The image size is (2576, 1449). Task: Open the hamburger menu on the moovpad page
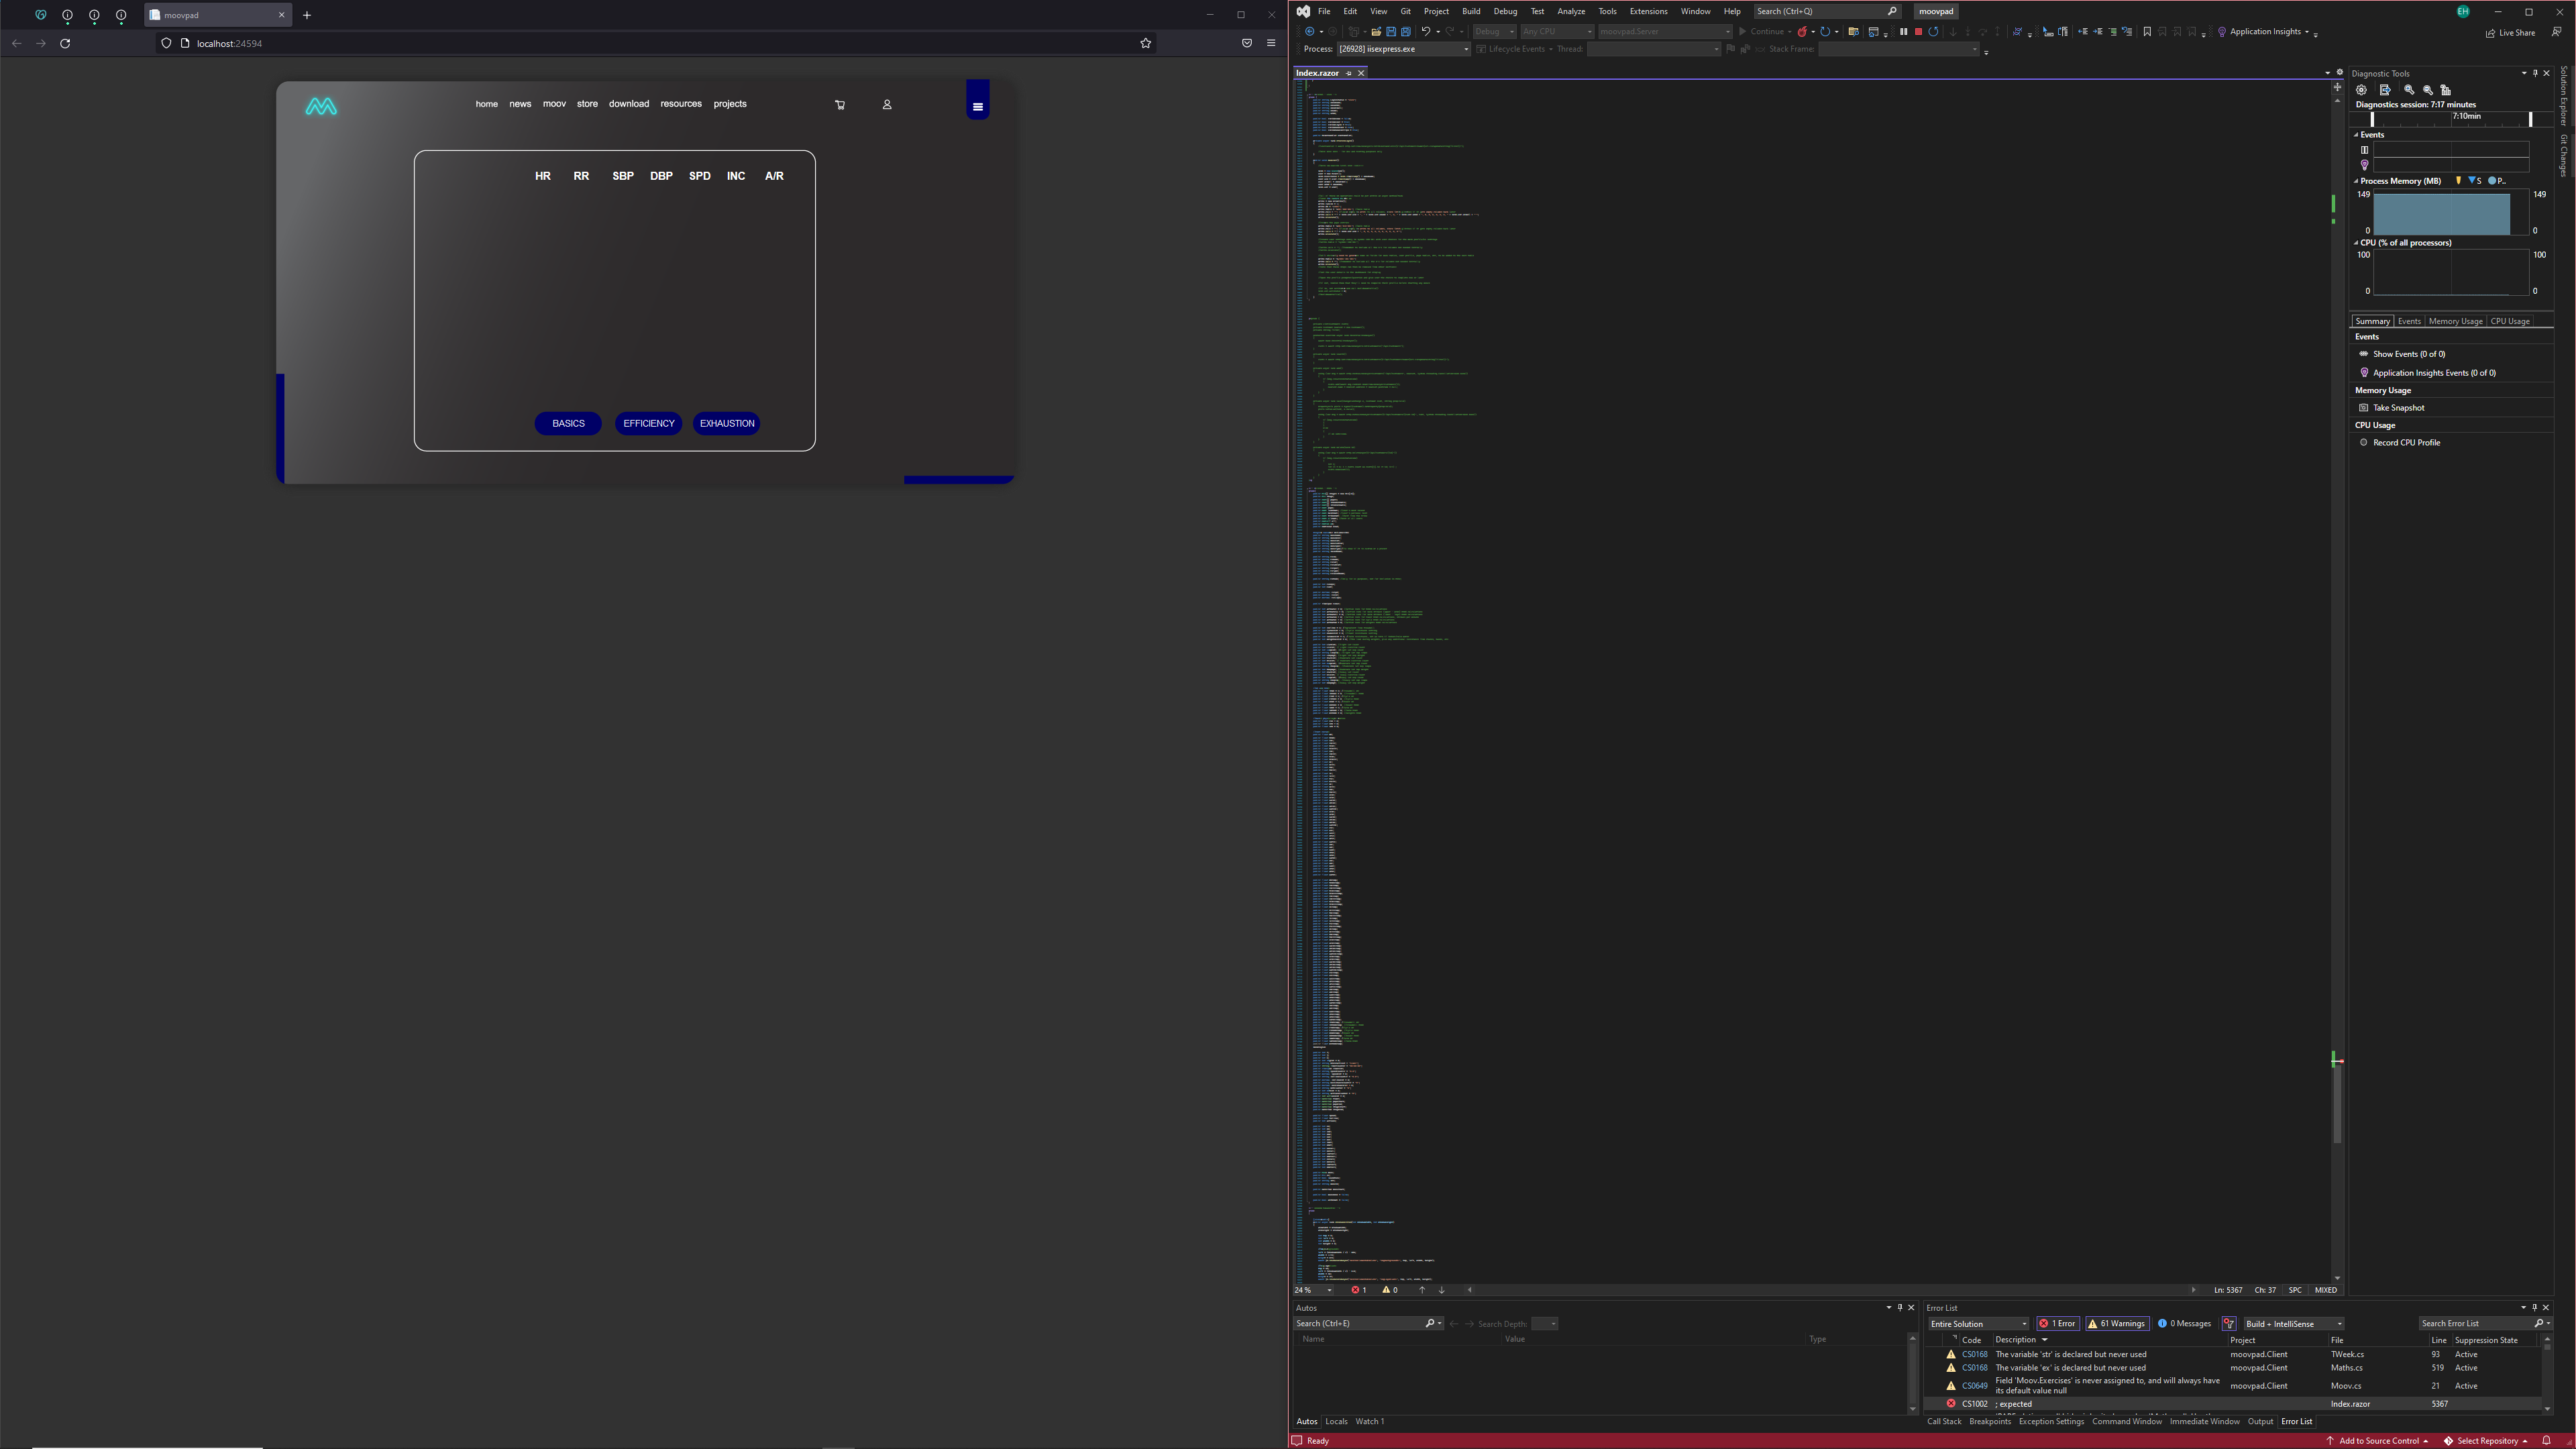(x=978, y=107)
